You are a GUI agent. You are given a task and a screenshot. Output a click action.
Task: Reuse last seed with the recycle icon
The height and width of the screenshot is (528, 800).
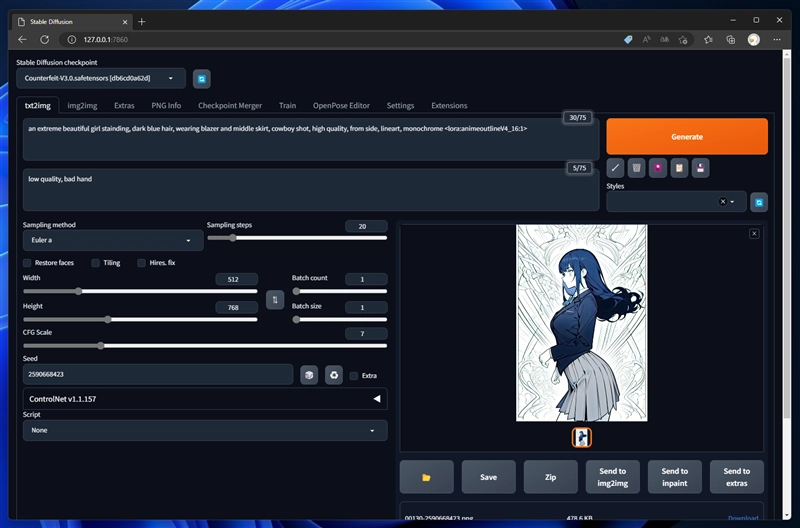(334, 375)
